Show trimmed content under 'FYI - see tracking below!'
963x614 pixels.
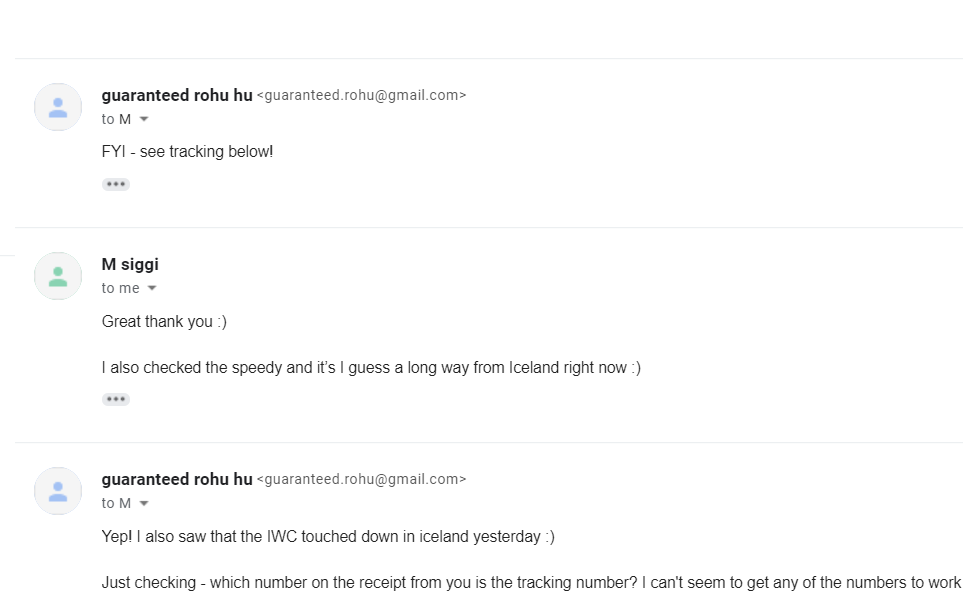[116, 184]
